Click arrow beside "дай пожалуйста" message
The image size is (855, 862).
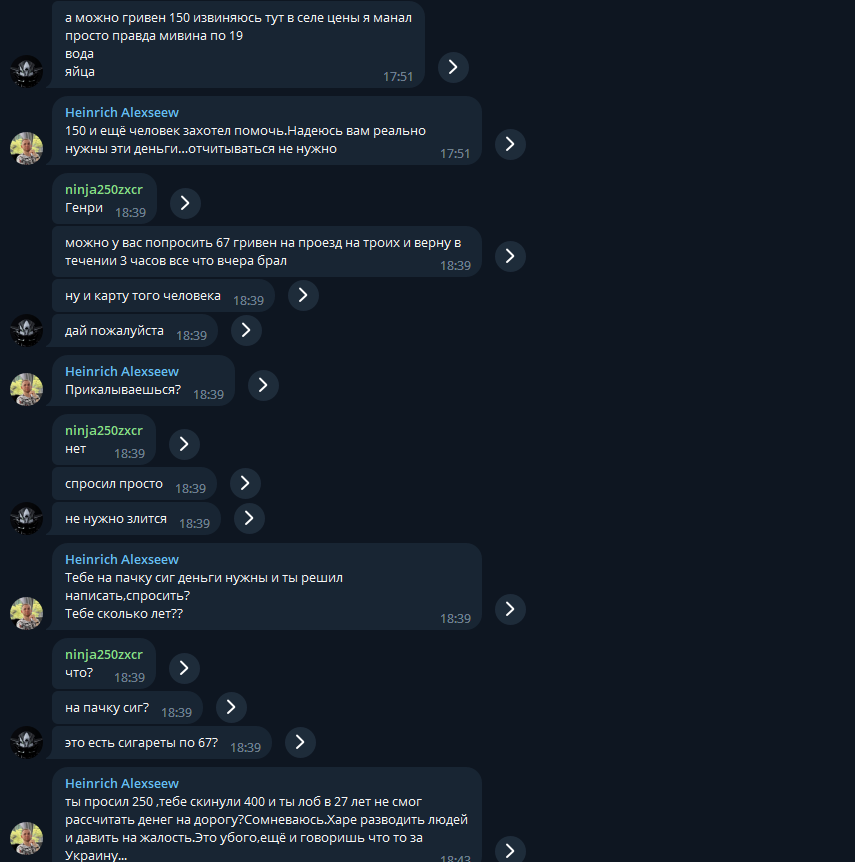click(246, 330)
